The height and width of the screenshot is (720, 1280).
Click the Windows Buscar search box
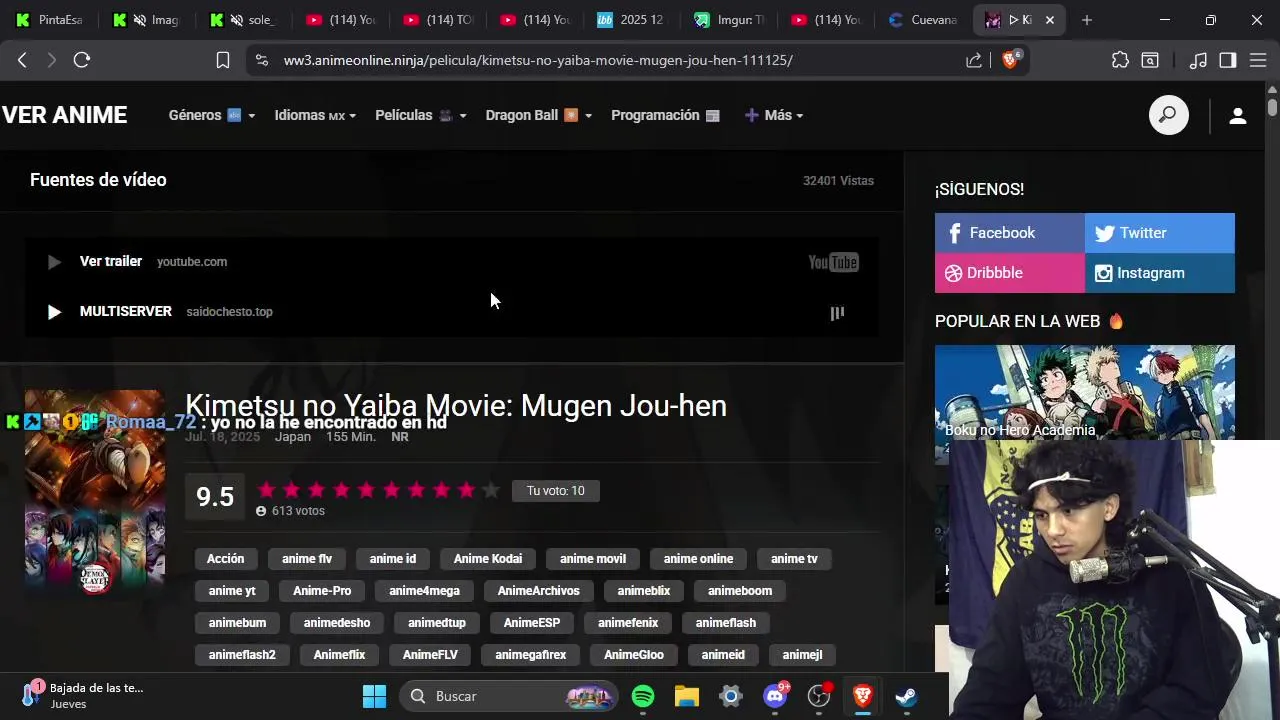[507, 696]
